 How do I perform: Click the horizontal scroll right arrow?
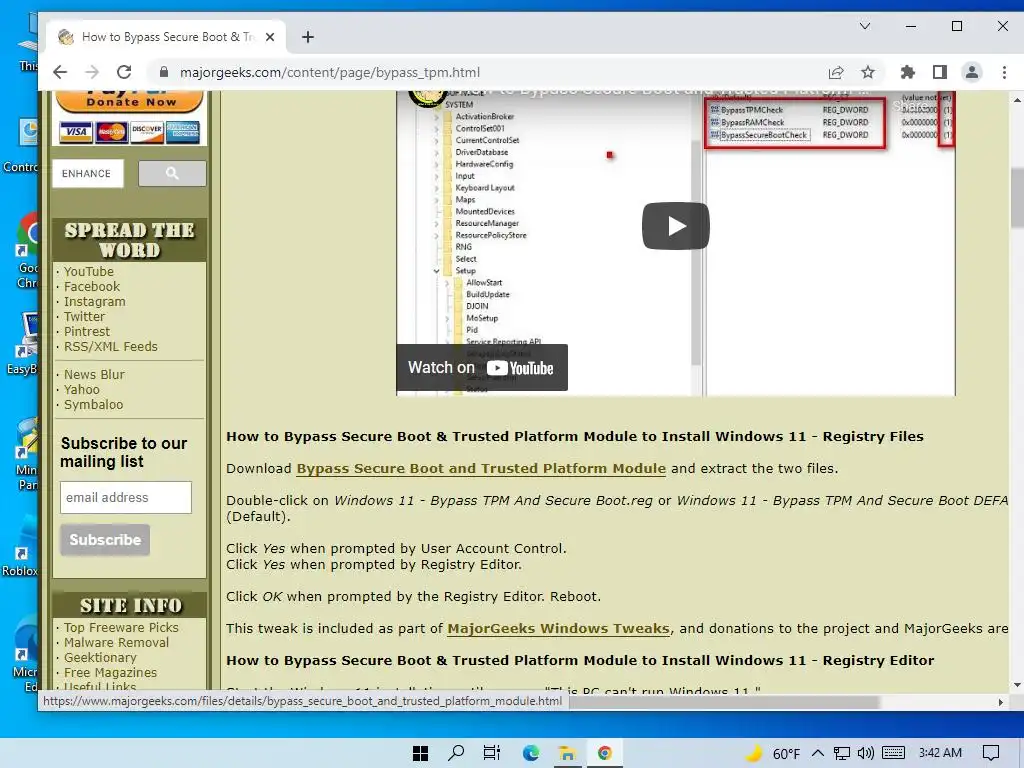1000,702
